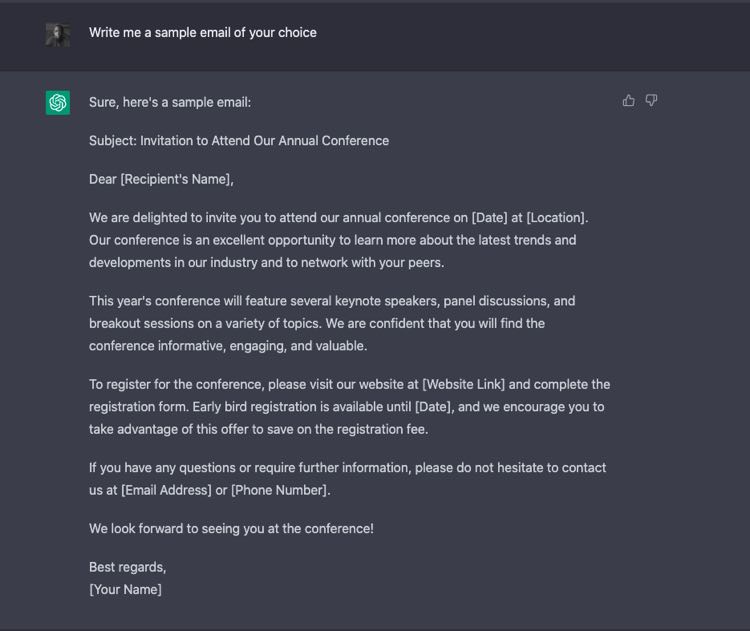750x631 pixels.
Task: Click the first '[Date]' placeholder after 'conference on'
Action: (x=489, y=218)
